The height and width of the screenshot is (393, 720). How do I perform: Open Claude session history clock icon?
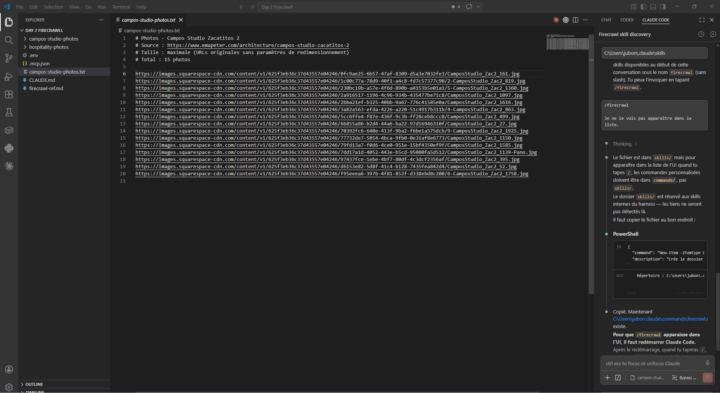click(701, 34)
